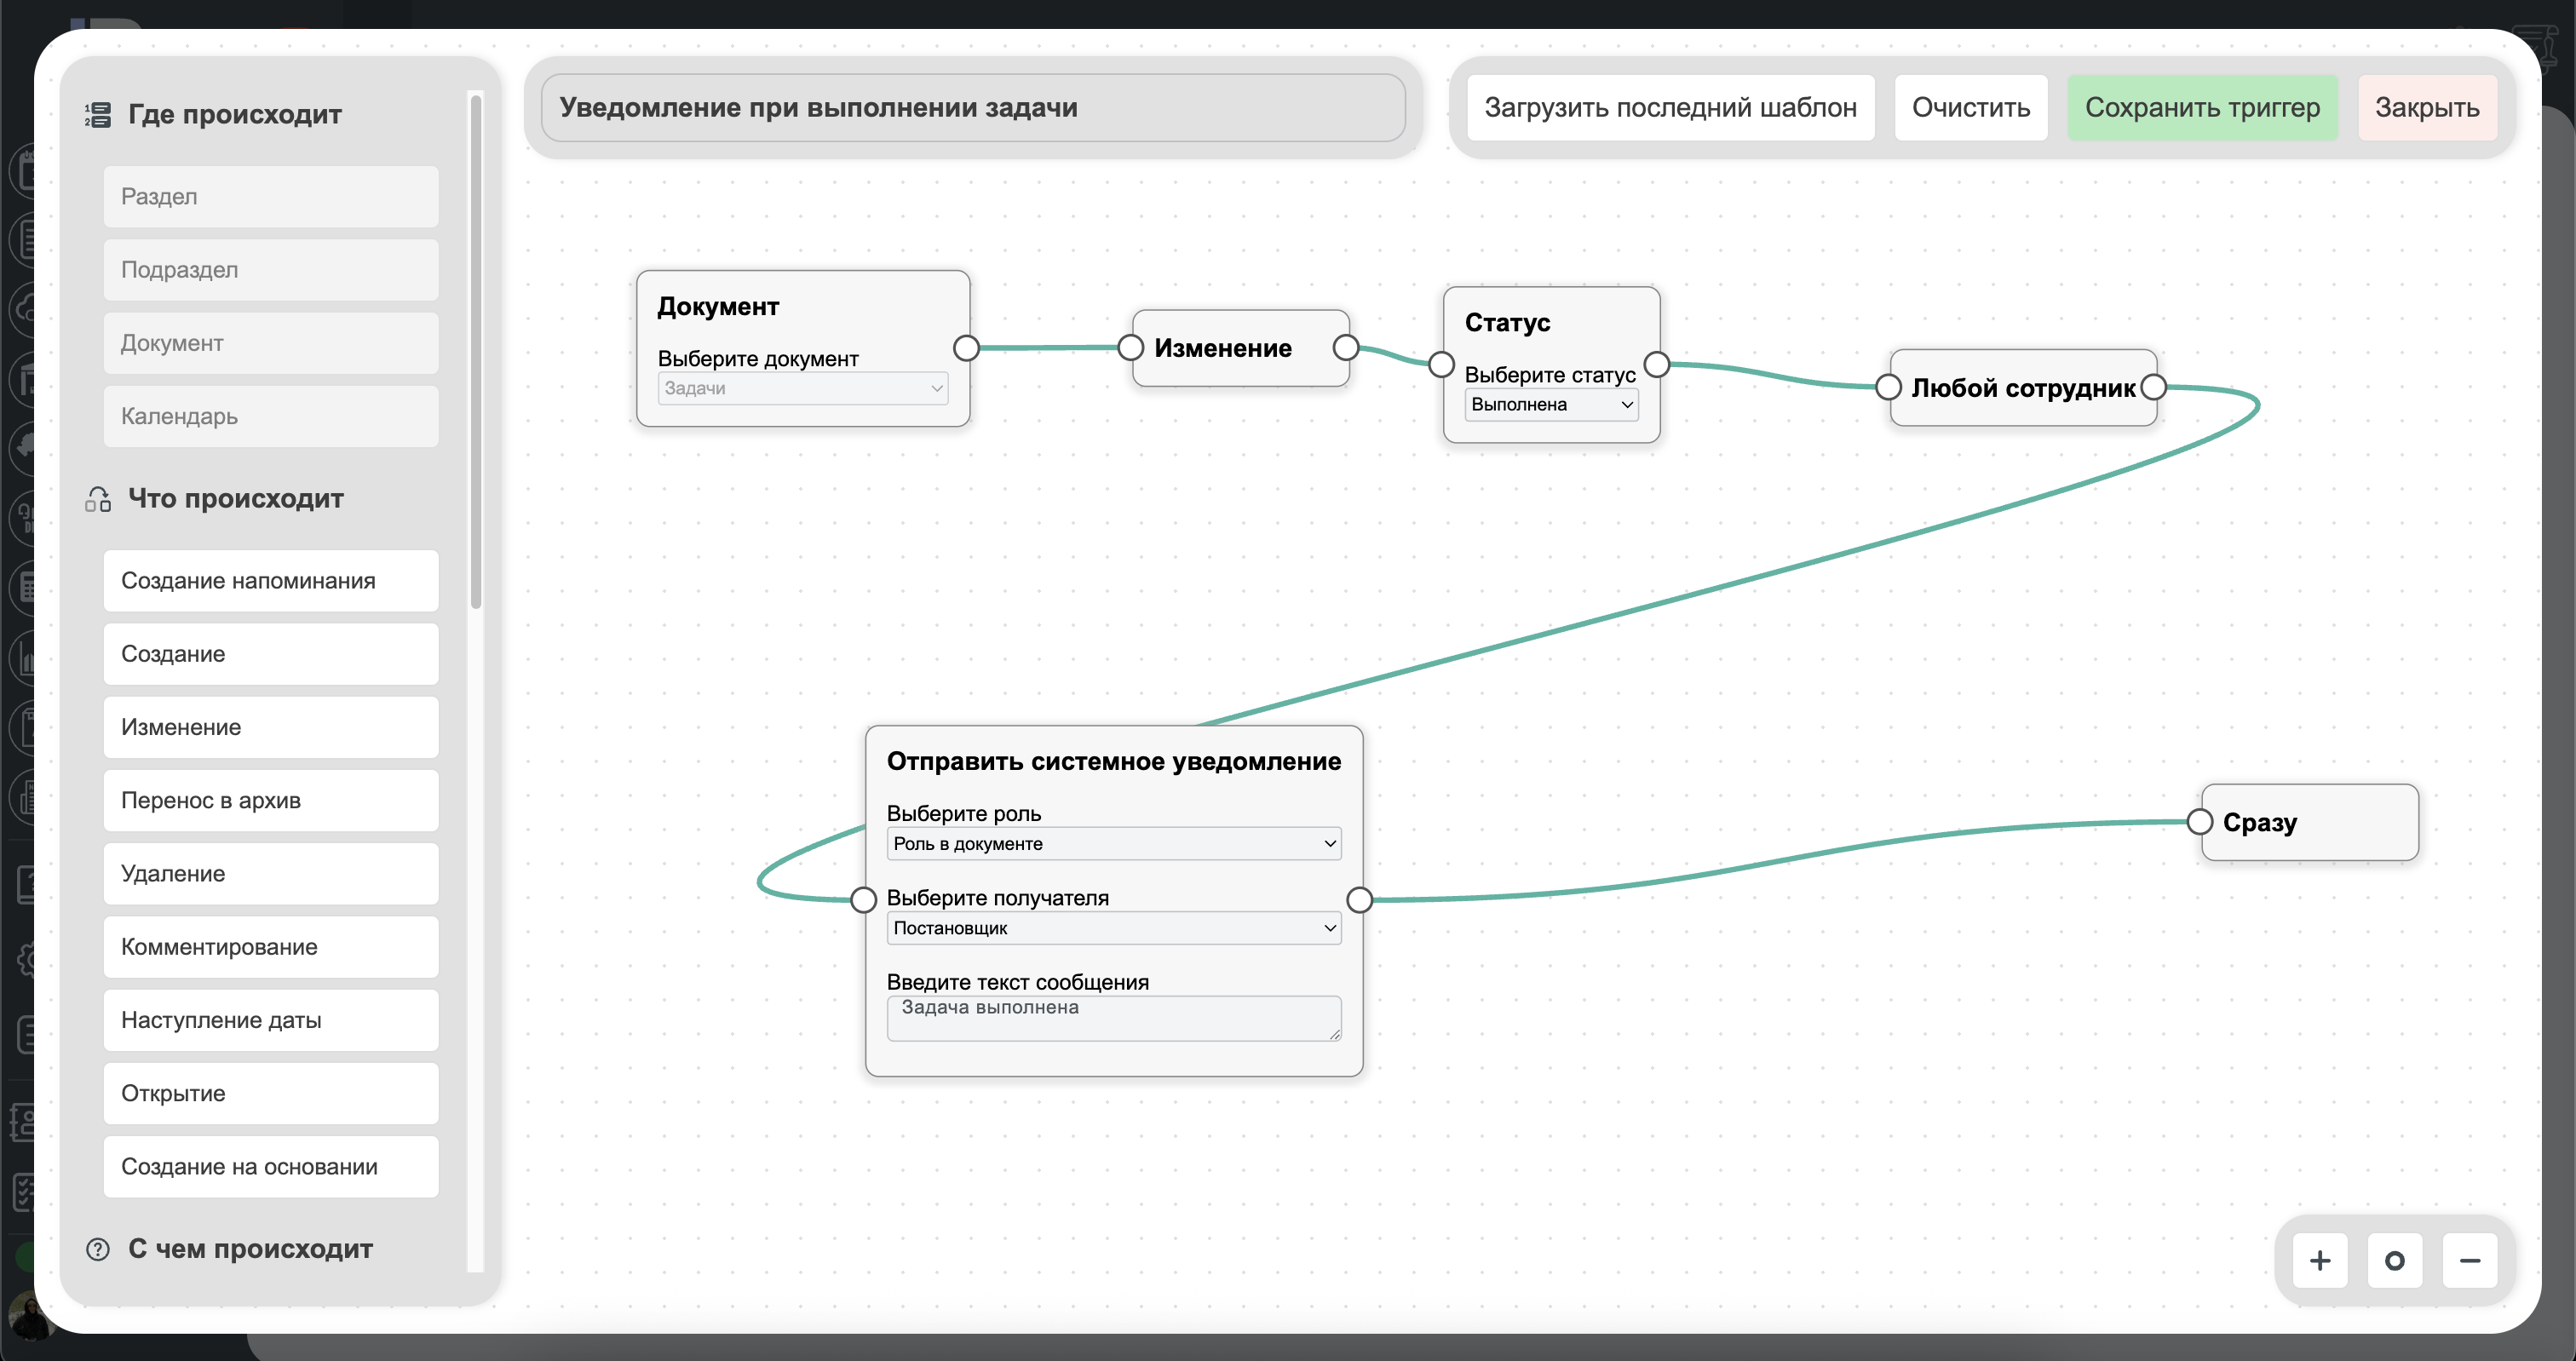Screen dimensions: 2576x1361
Task: Click the zoom in plus icon
Action: pyautogui.click(x=2320, y=1260)
